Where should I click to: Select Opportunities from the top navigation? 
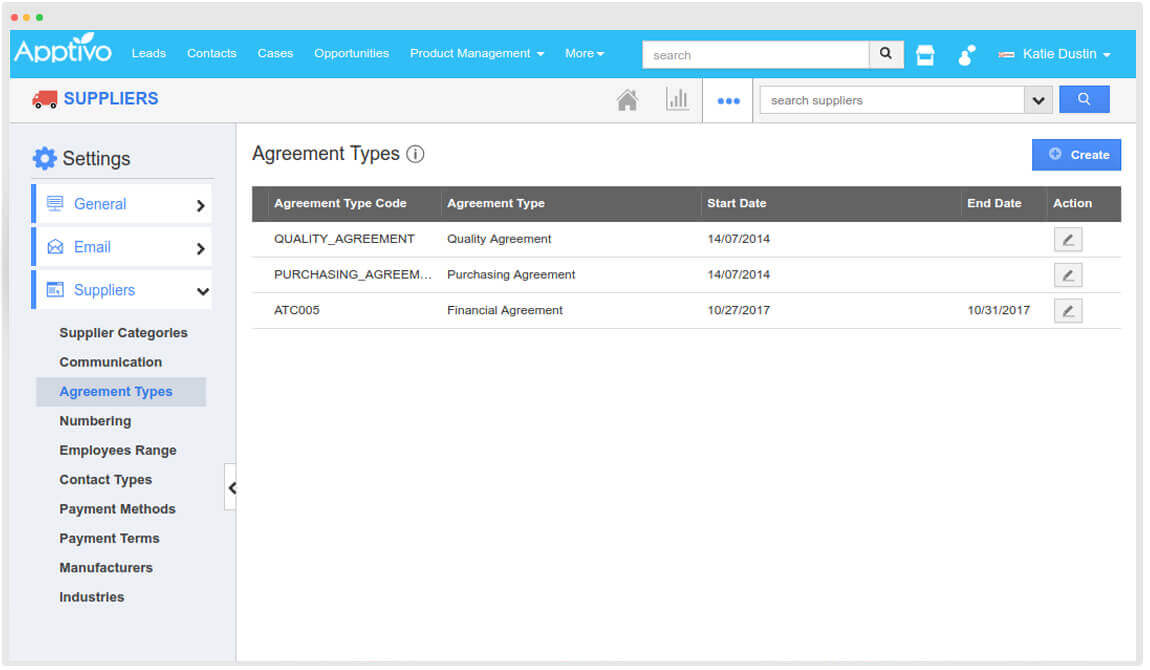pos(351,54)
